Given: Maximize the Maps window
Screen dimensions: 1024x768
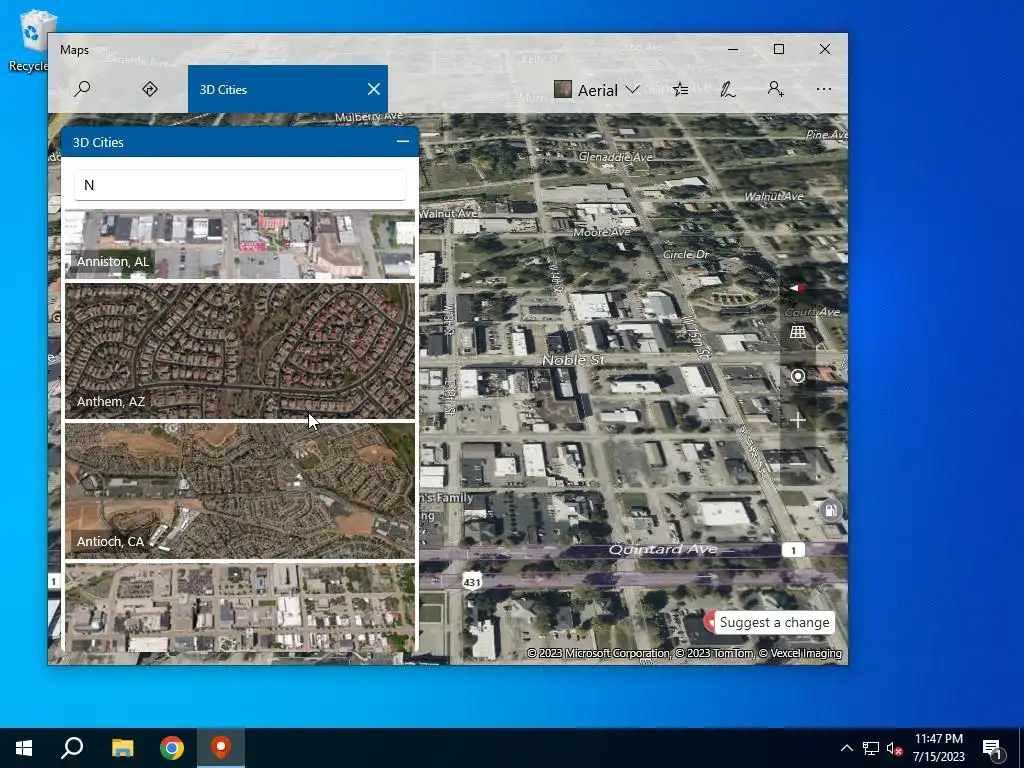Looking at the screenshot, I should tap(778, 49).
